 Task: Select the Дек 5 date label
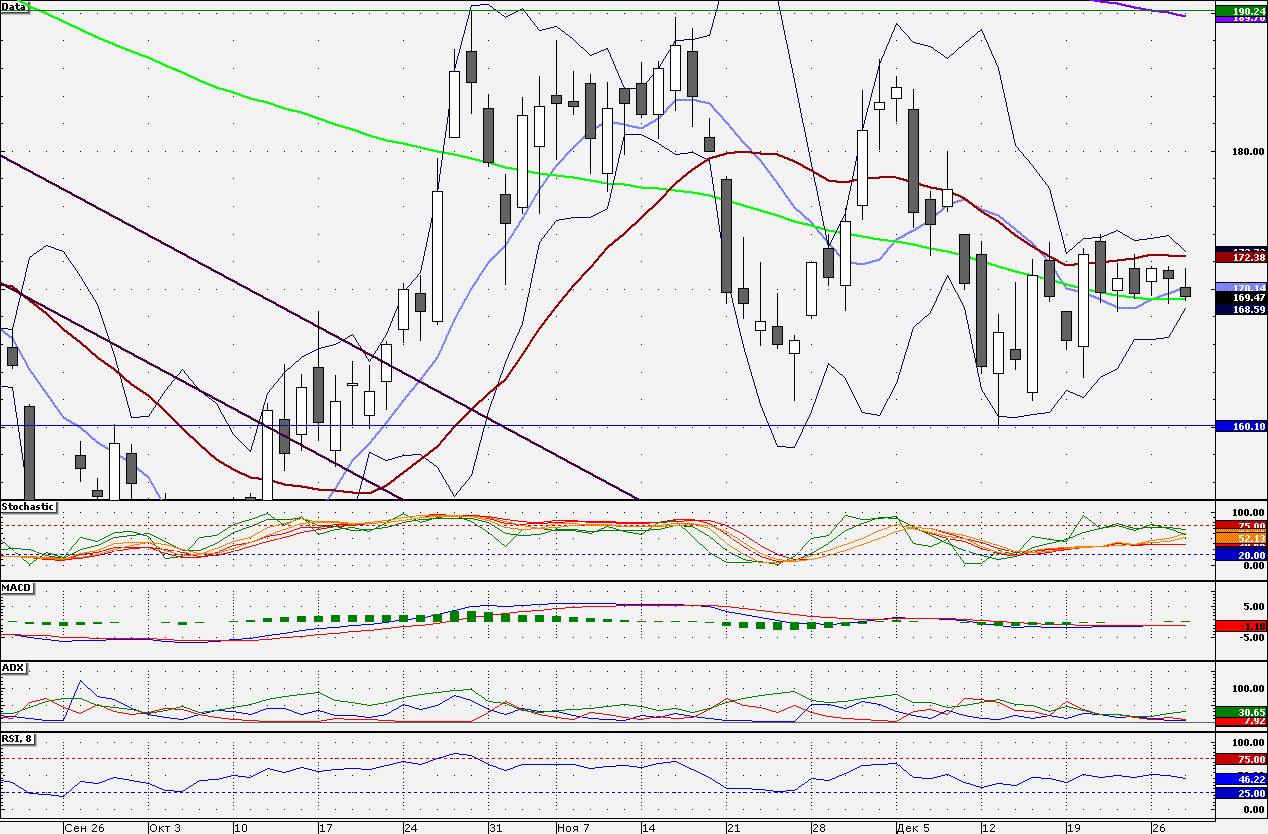914,828
